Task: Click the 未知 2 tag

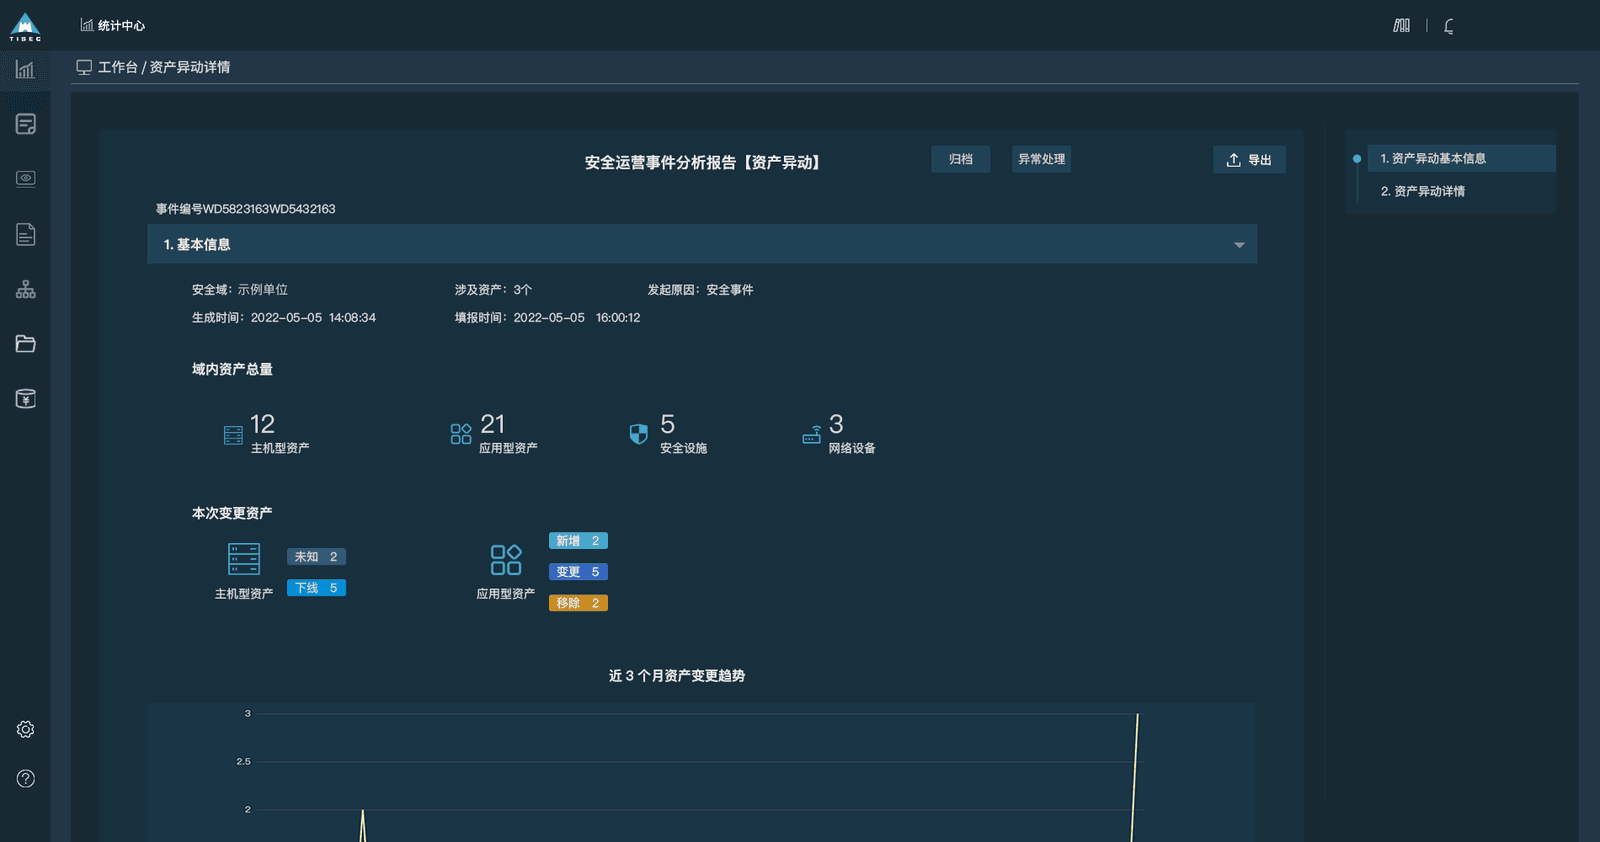Action: point(316,557)
